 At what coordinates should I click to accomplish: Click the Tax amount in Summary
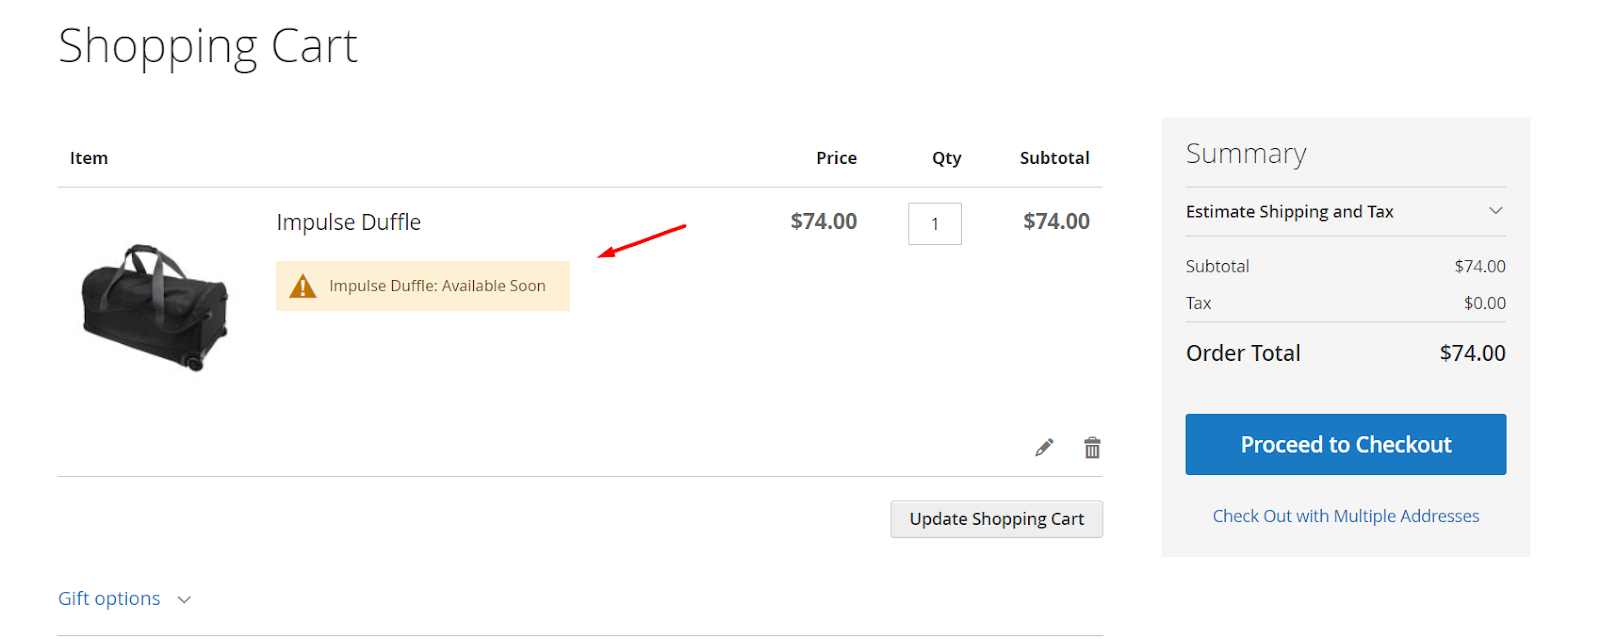[1484, 303]
